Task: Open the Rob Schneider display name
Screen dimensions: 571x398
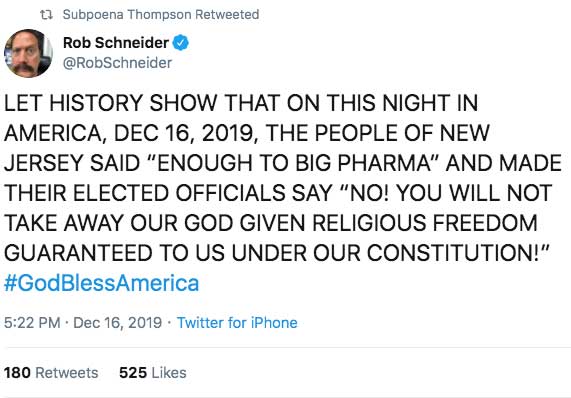Action: tap(116, 43)
